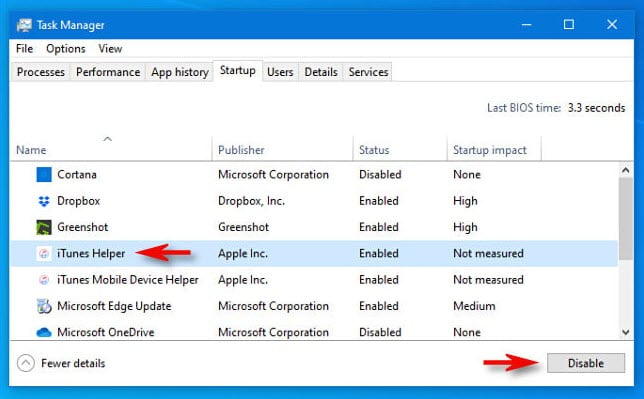
Task: Click Edge Update's Medium impact cell
Action: 474,306
